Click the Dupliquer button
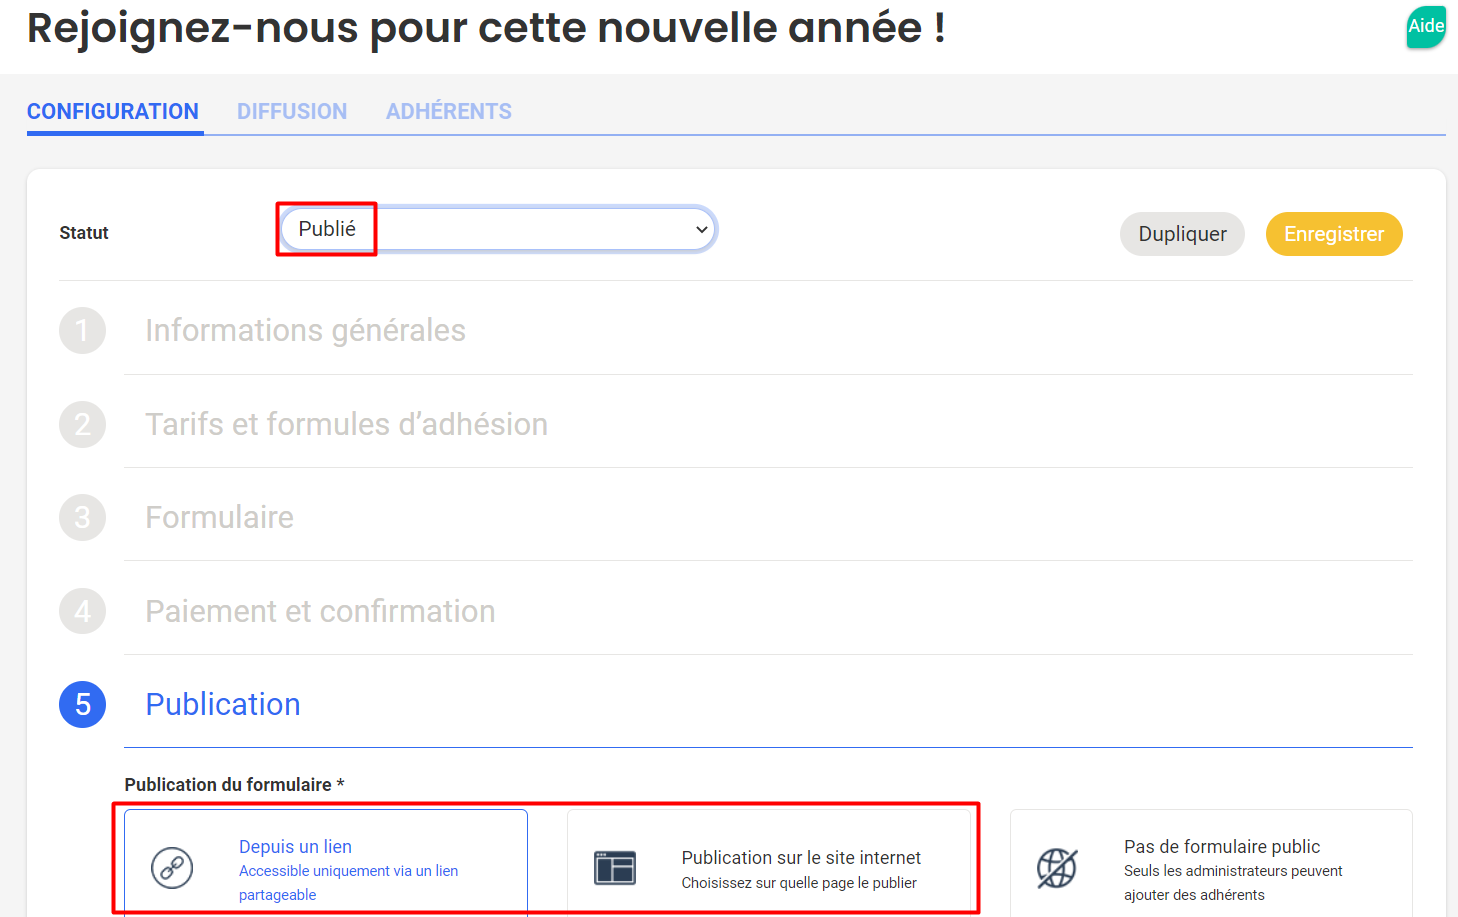 click(1182, 234)
